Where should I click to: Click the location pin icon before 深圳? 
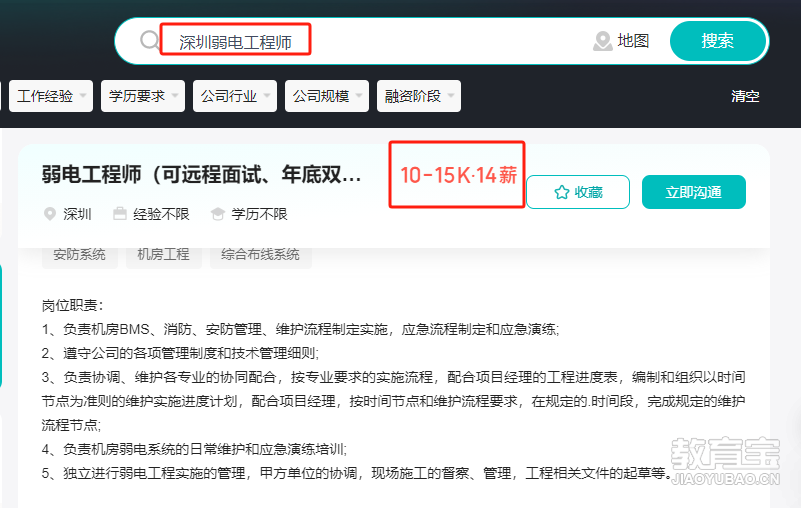tap(50, 214)
